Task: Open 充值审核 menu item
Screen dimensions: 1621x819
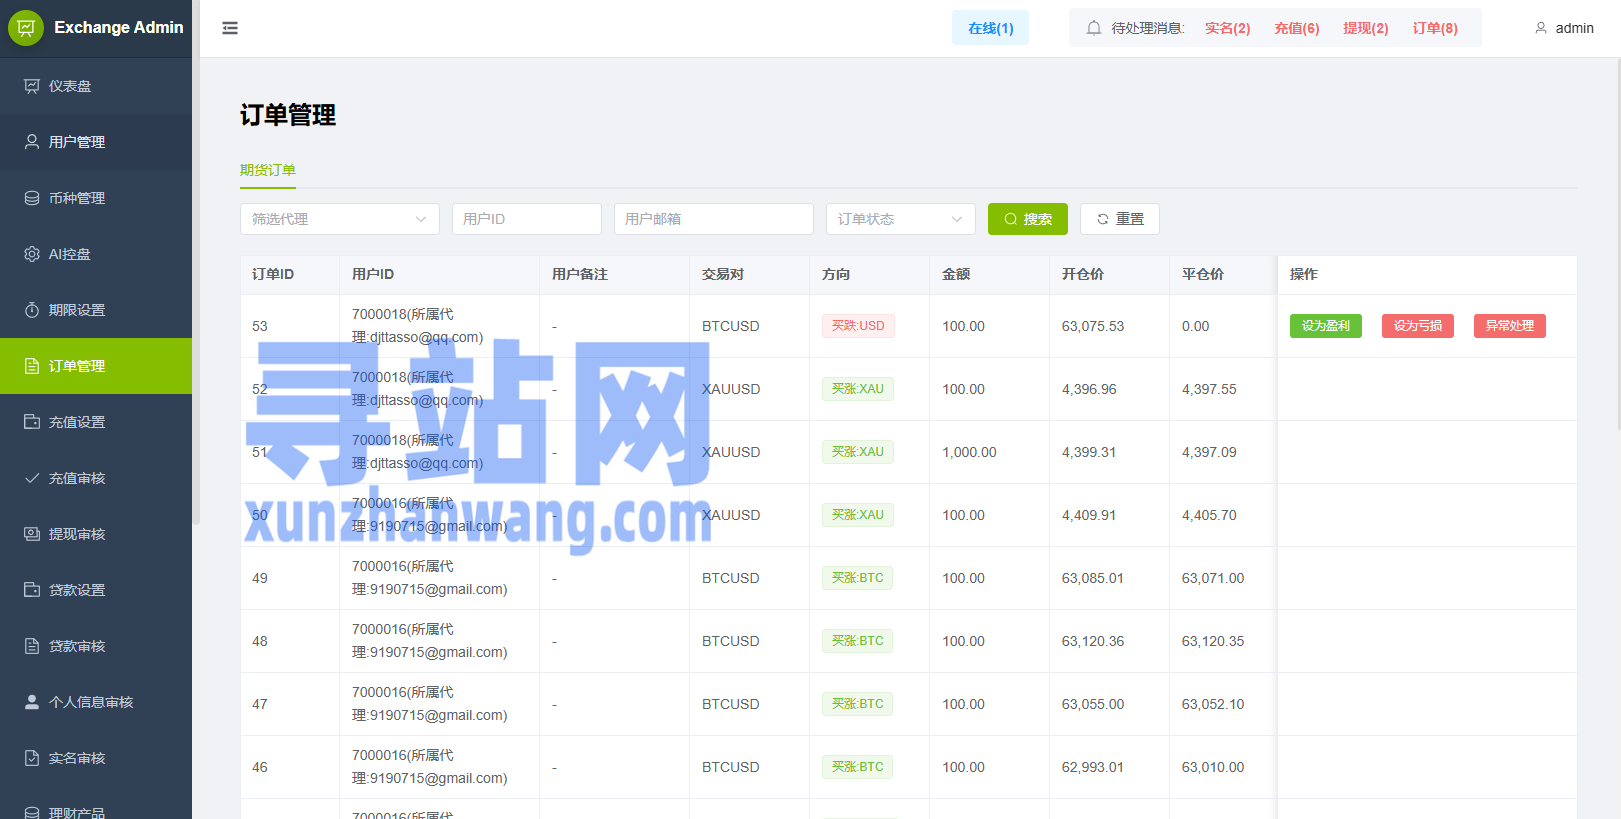Action: [x=96, y=478]
